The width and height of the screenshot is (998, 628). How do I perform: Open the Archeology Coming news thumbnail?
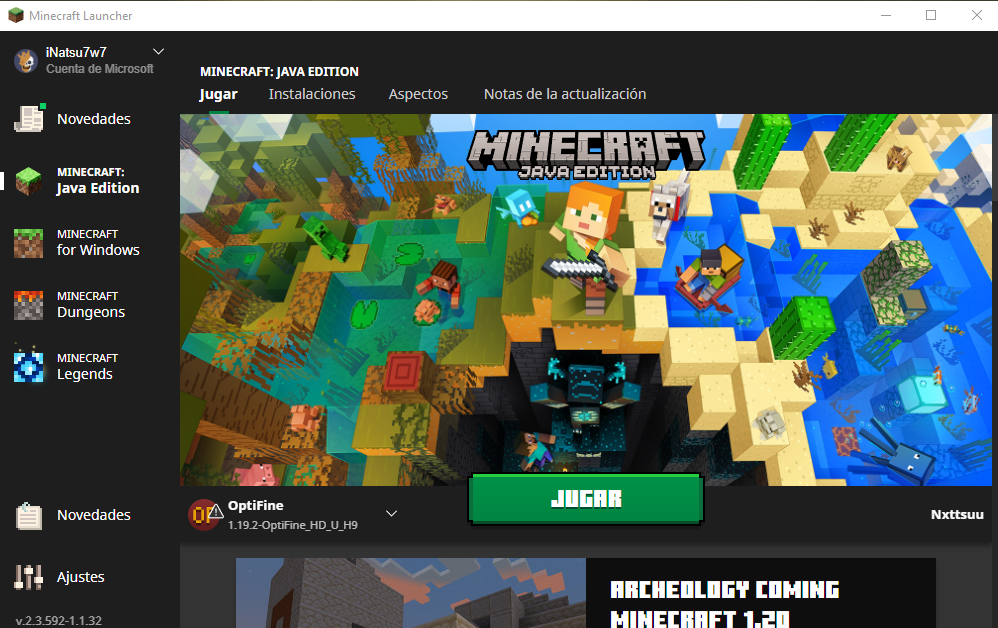click(411, 593)
